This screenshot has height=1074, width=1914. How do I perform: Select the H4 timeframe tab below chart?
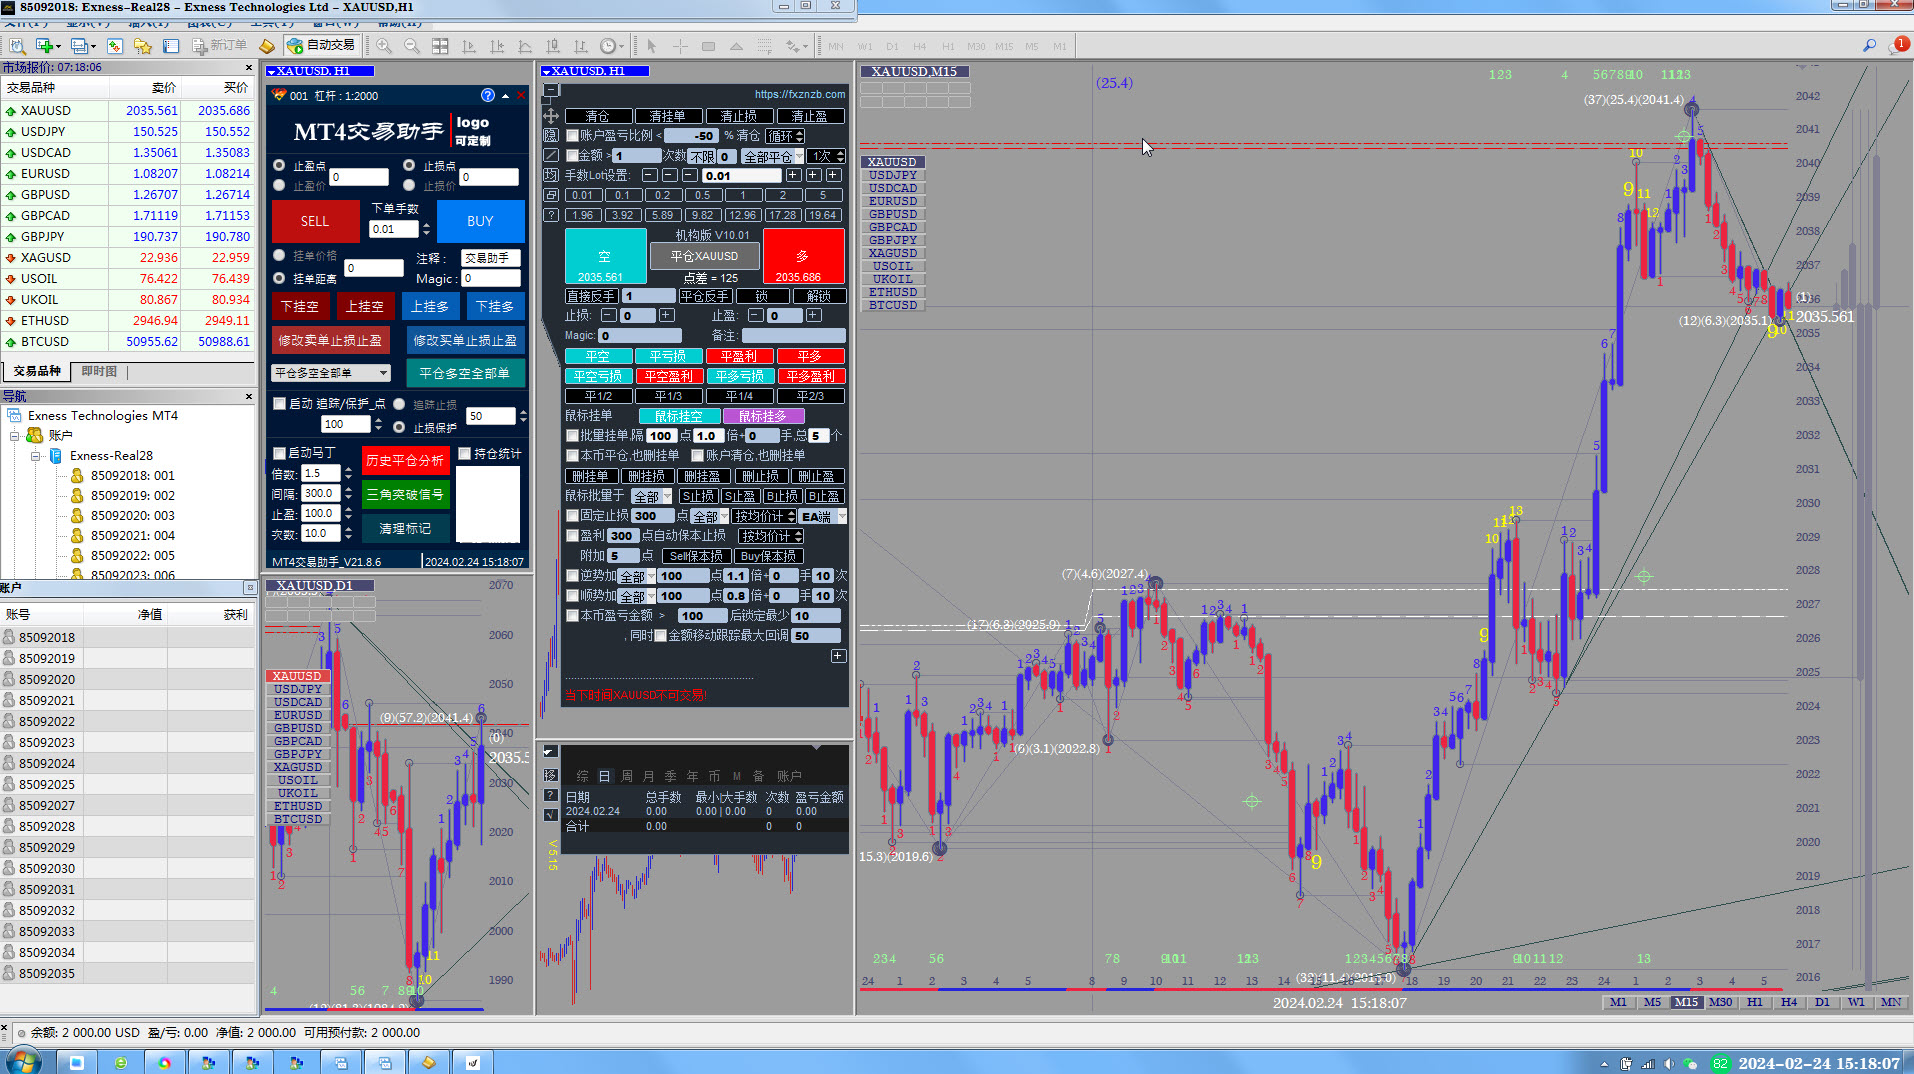pyautogui.click(x=1789, y=1002)
